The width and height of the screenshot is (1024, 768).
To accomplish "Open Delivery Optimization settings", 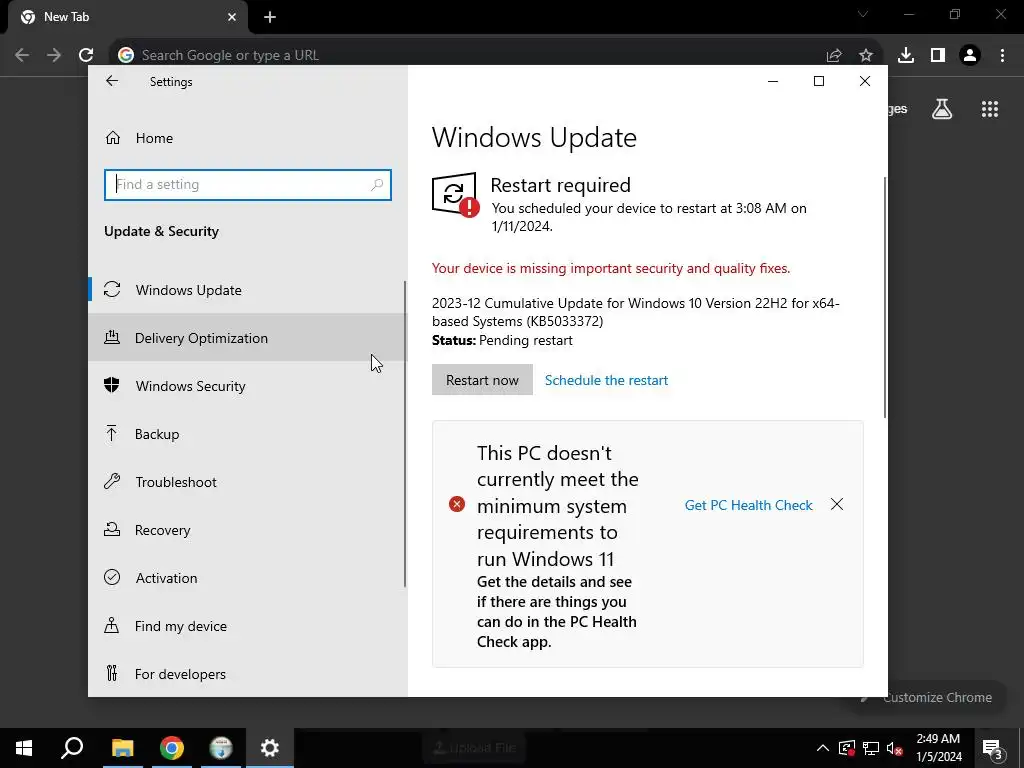I will [x=248, y=338].
